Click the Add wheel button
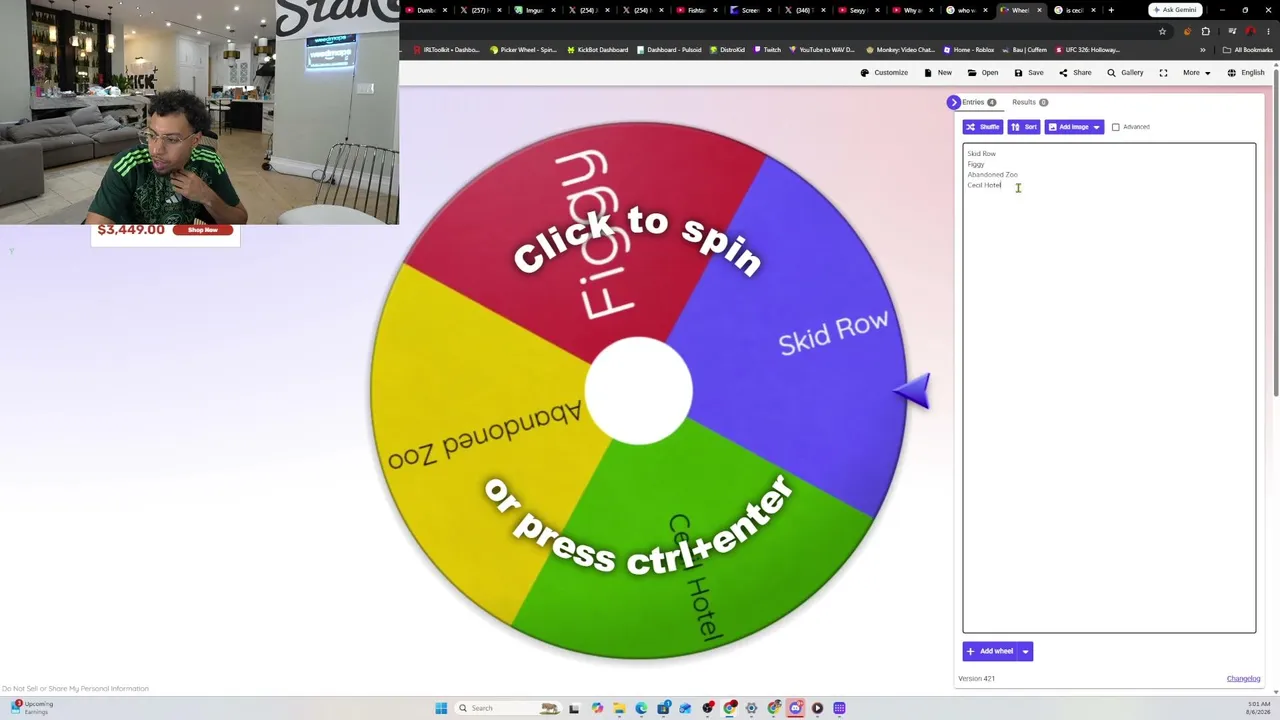The image size is (1280, 720). [x=990, y=651]
